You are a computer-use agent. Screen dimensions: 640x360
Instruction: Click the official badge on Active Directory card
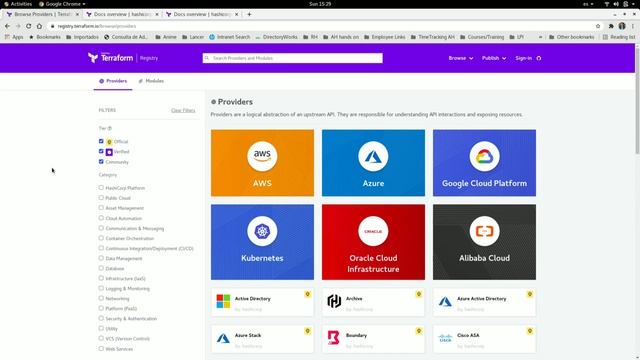[x=308, y=294]
